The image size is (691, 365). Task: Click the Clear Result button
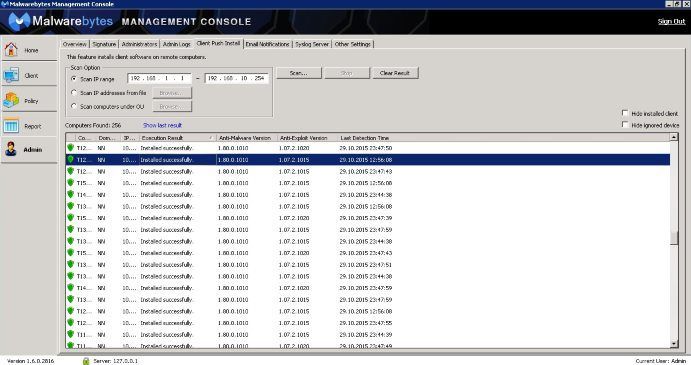pyautogui.click(x=395, y=73)
